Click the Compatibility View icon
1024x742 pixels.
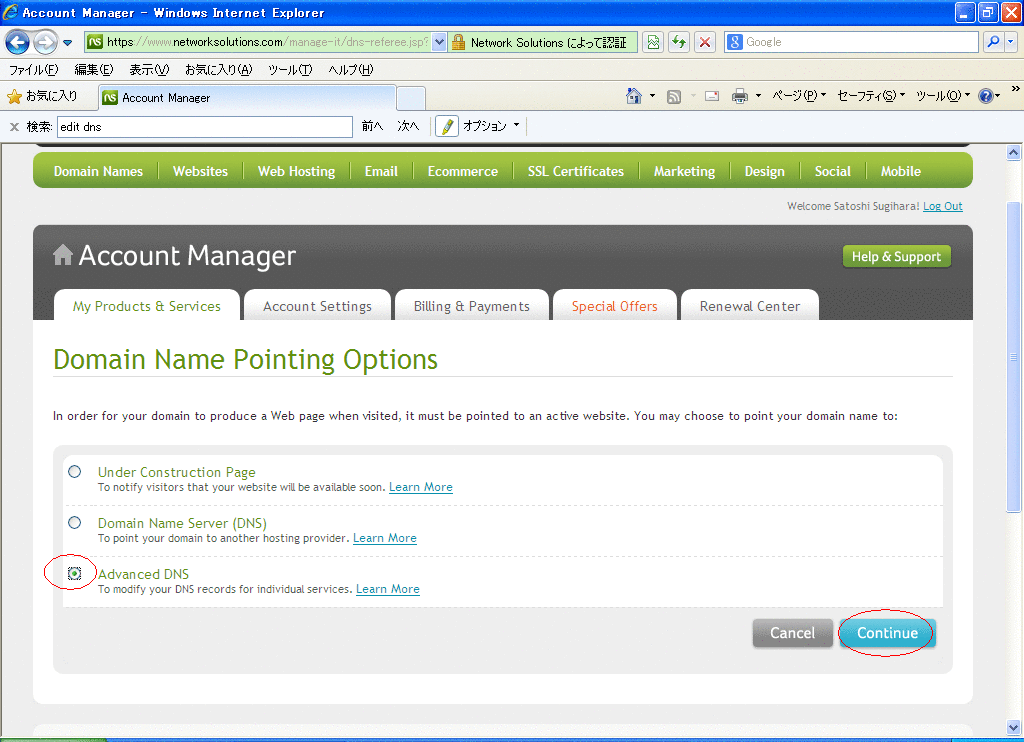pos(653,42)
